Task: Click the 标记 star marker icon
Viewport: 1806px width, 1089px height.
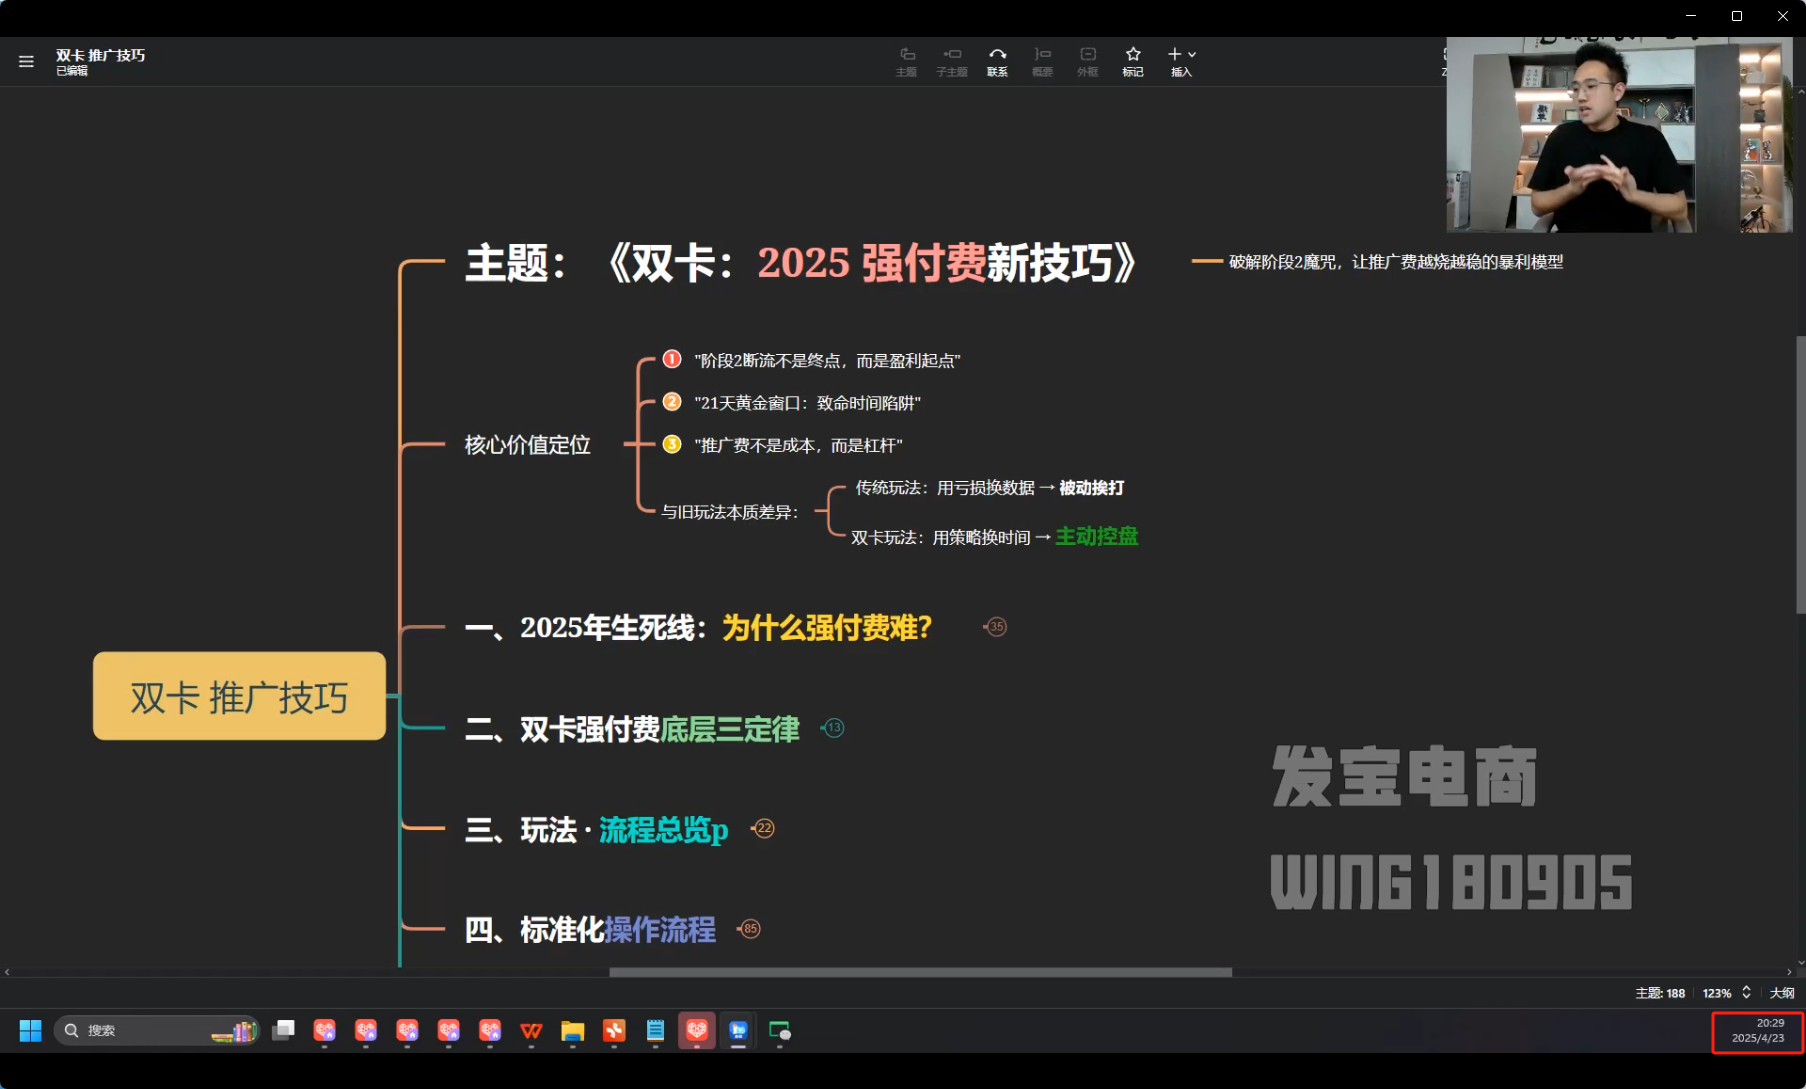Action: coord(1132,60)
